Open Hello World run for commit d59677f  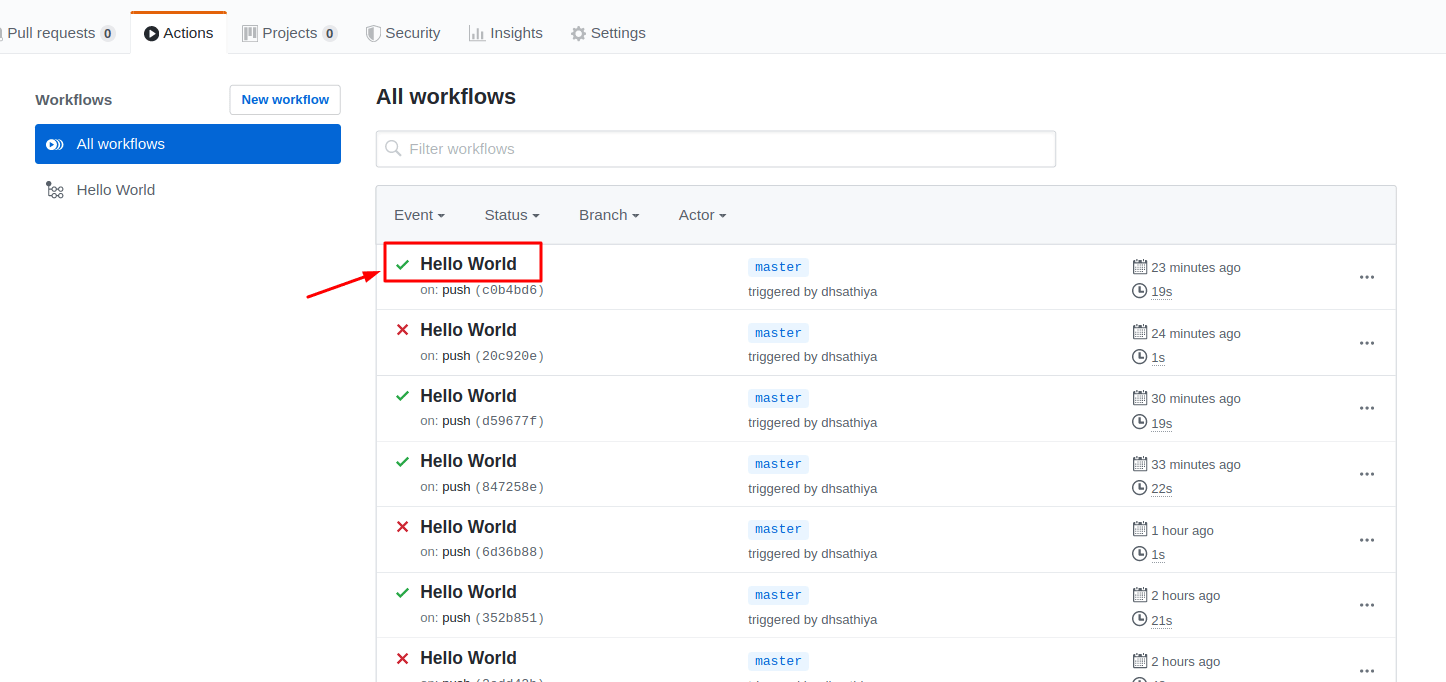[x=468, y=396]
